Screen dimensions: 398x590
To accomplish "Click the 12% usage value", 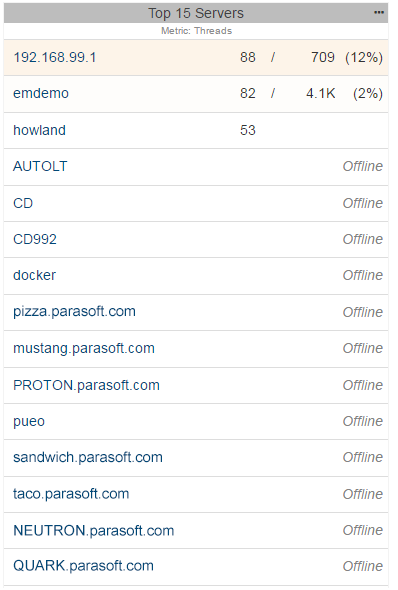I will point(364,58).
